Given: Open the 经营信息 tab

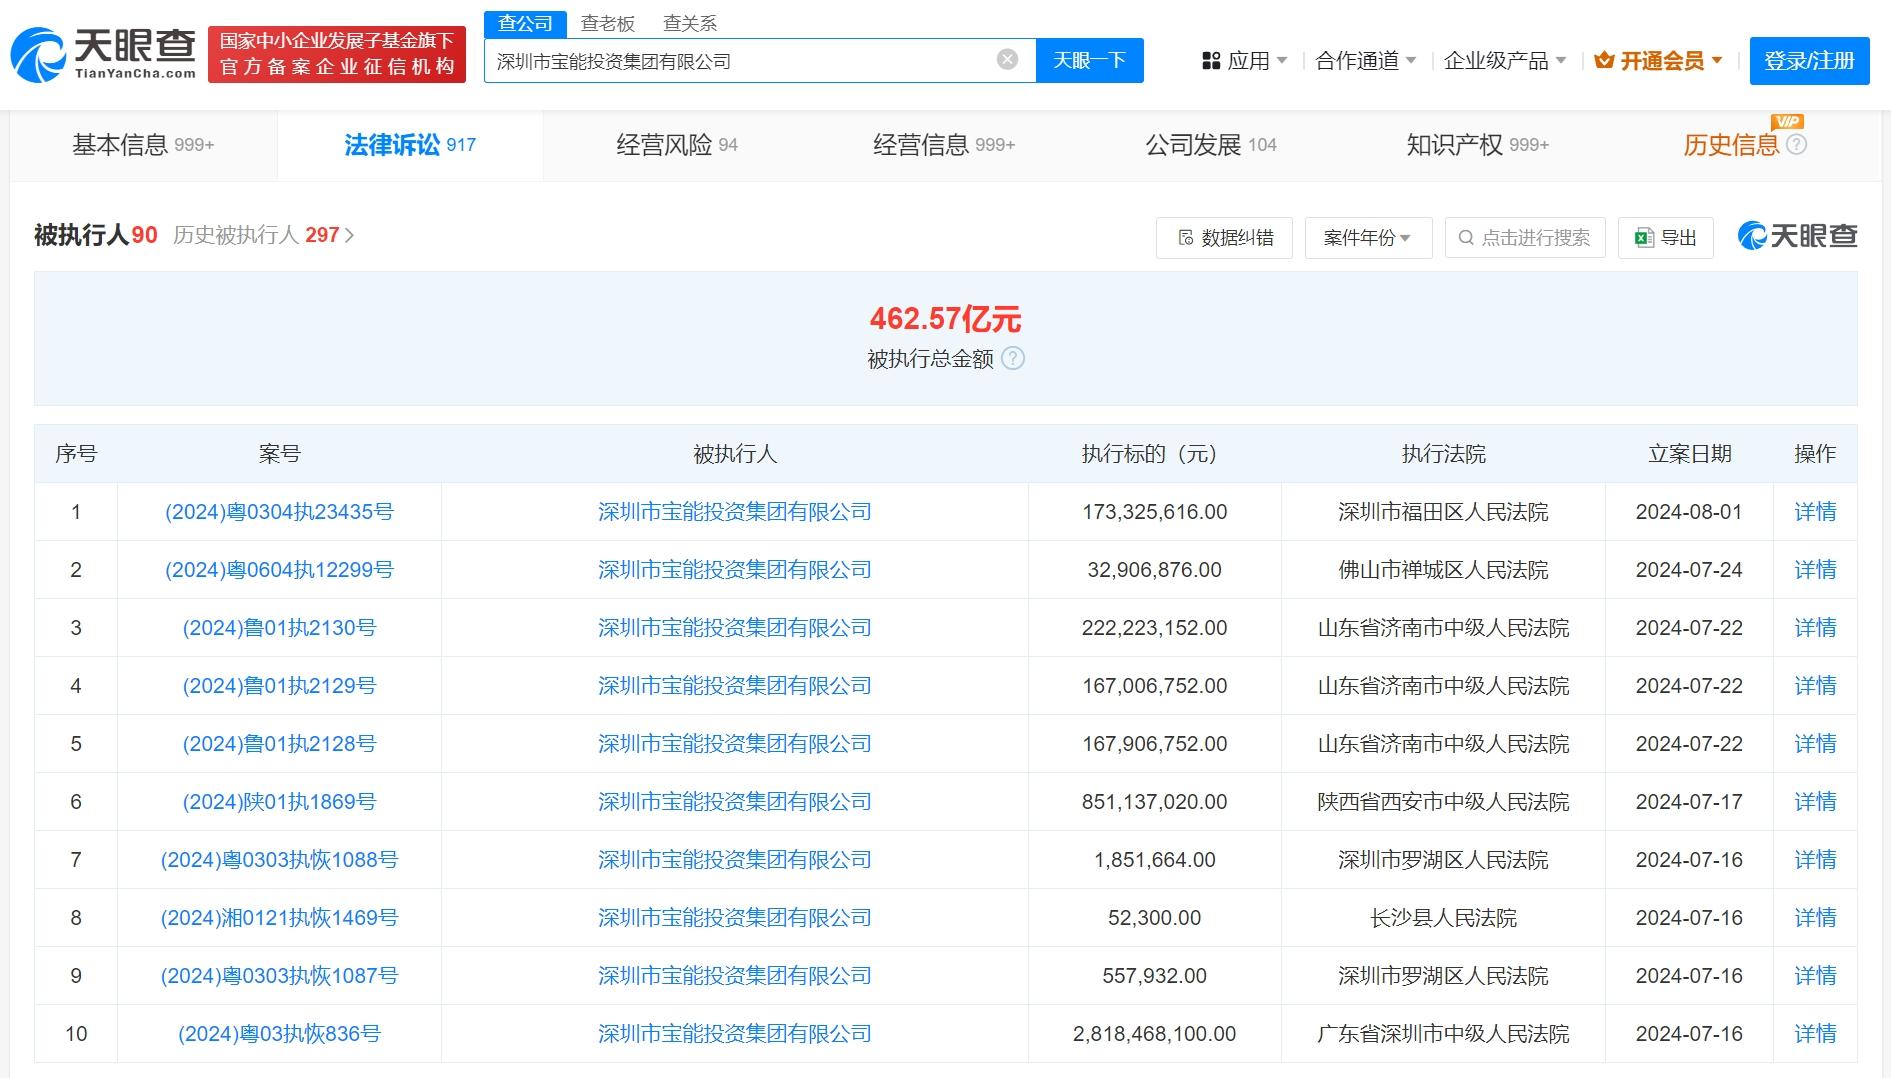Looking at the screenshot, I should tap(944, 145).
